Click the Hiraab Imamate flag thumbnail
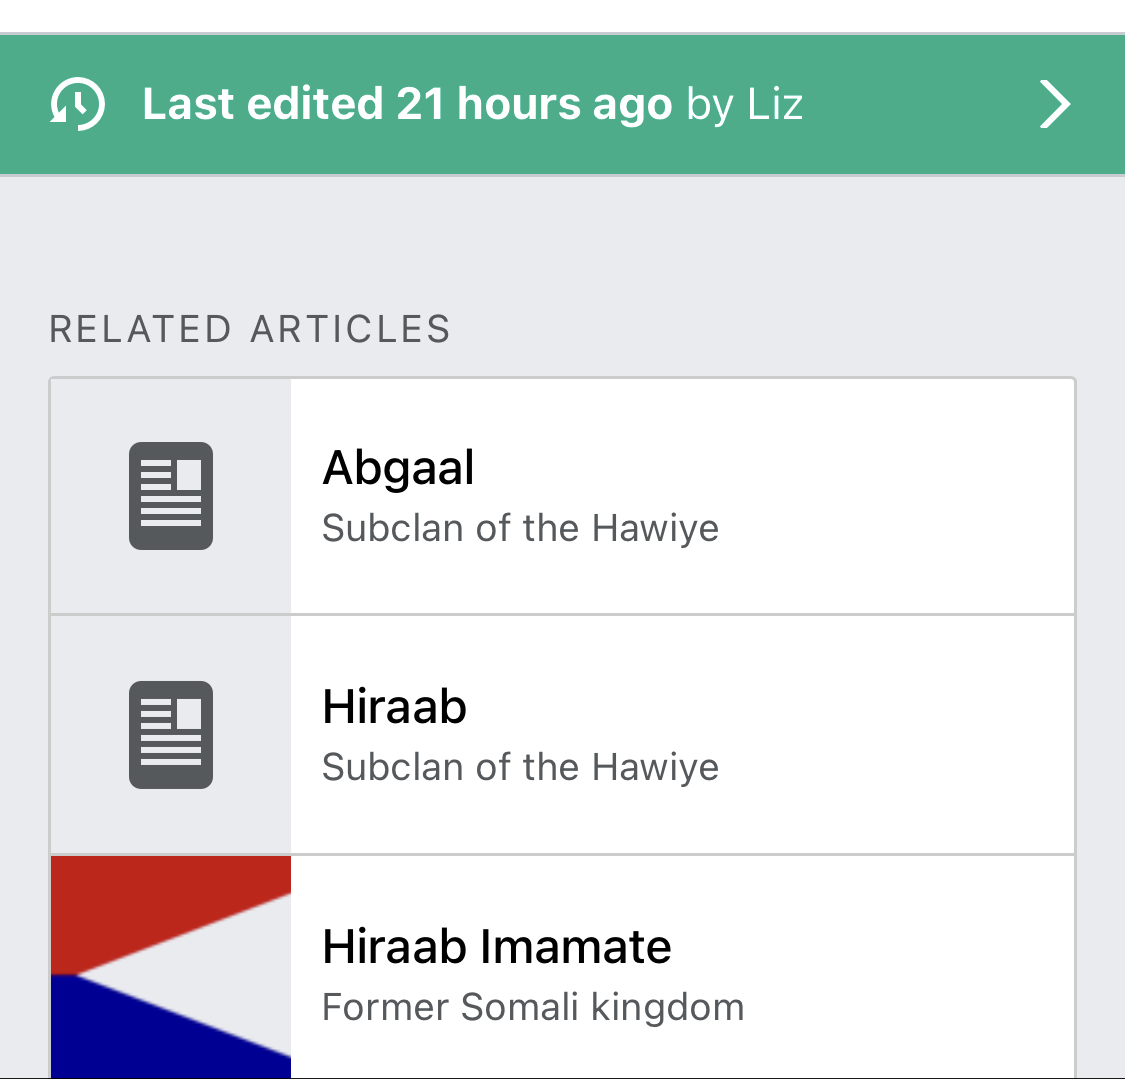Viewport: 1125px width, 1079px height. [x=171, y=967]
